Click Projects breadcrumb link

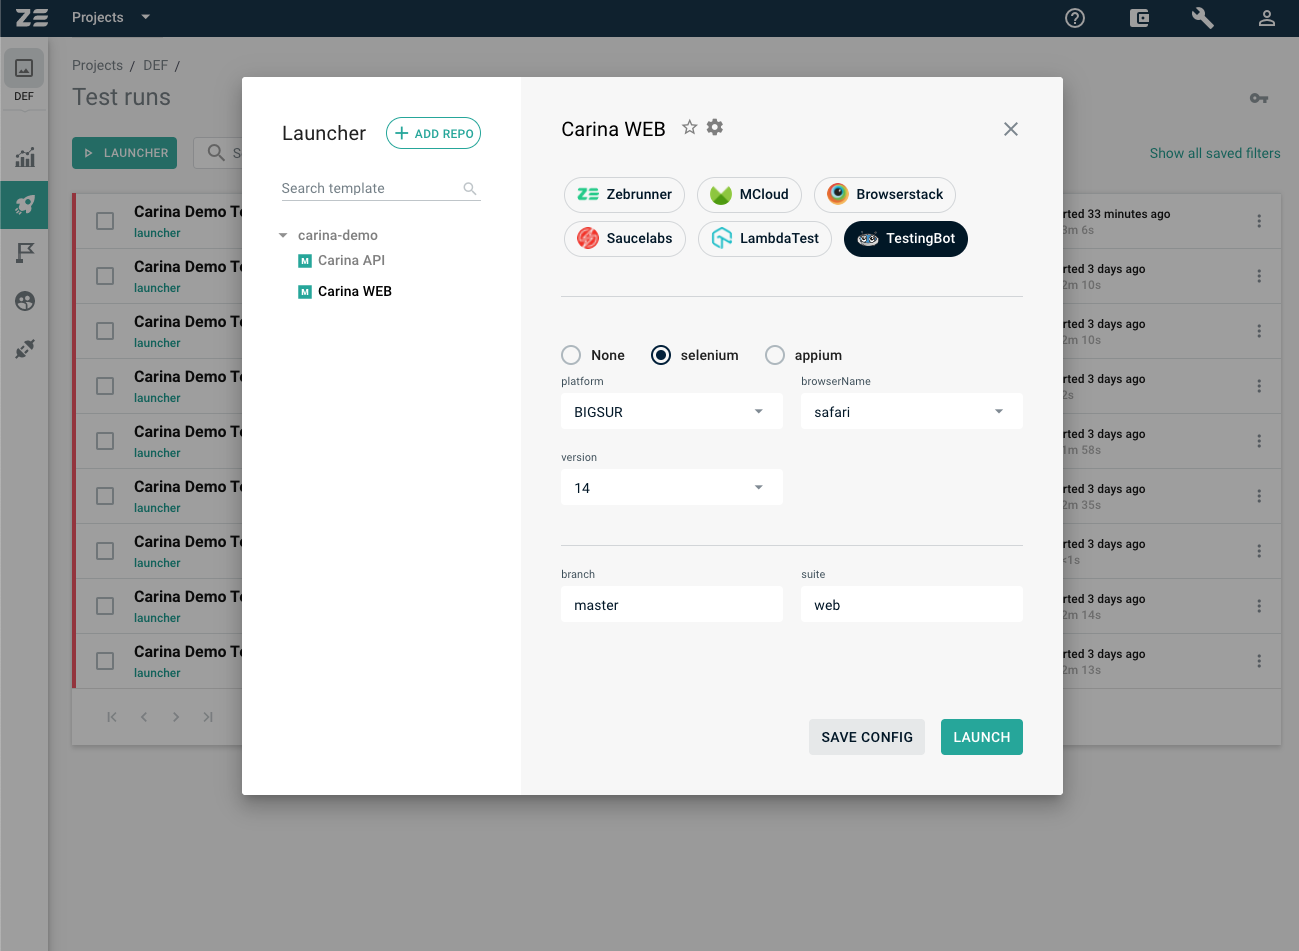click(x=97, y=65)
